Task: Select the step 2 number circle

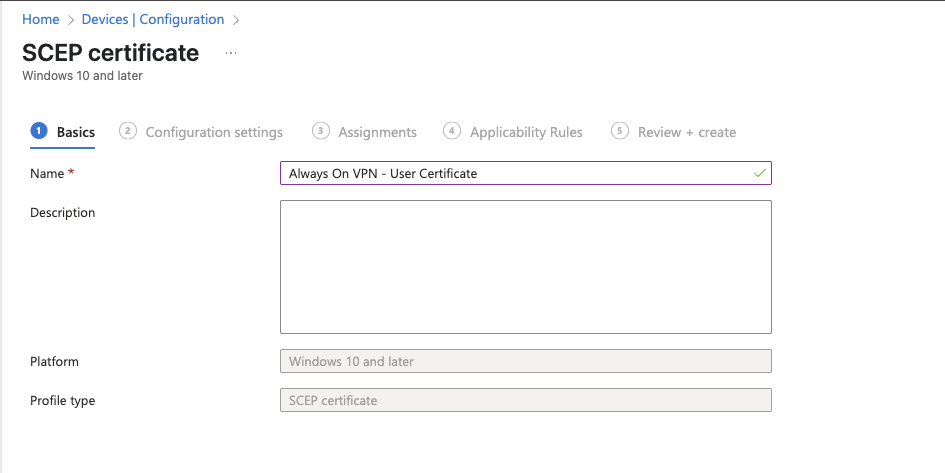Action: pyautogui.click(x=128, y=131)
